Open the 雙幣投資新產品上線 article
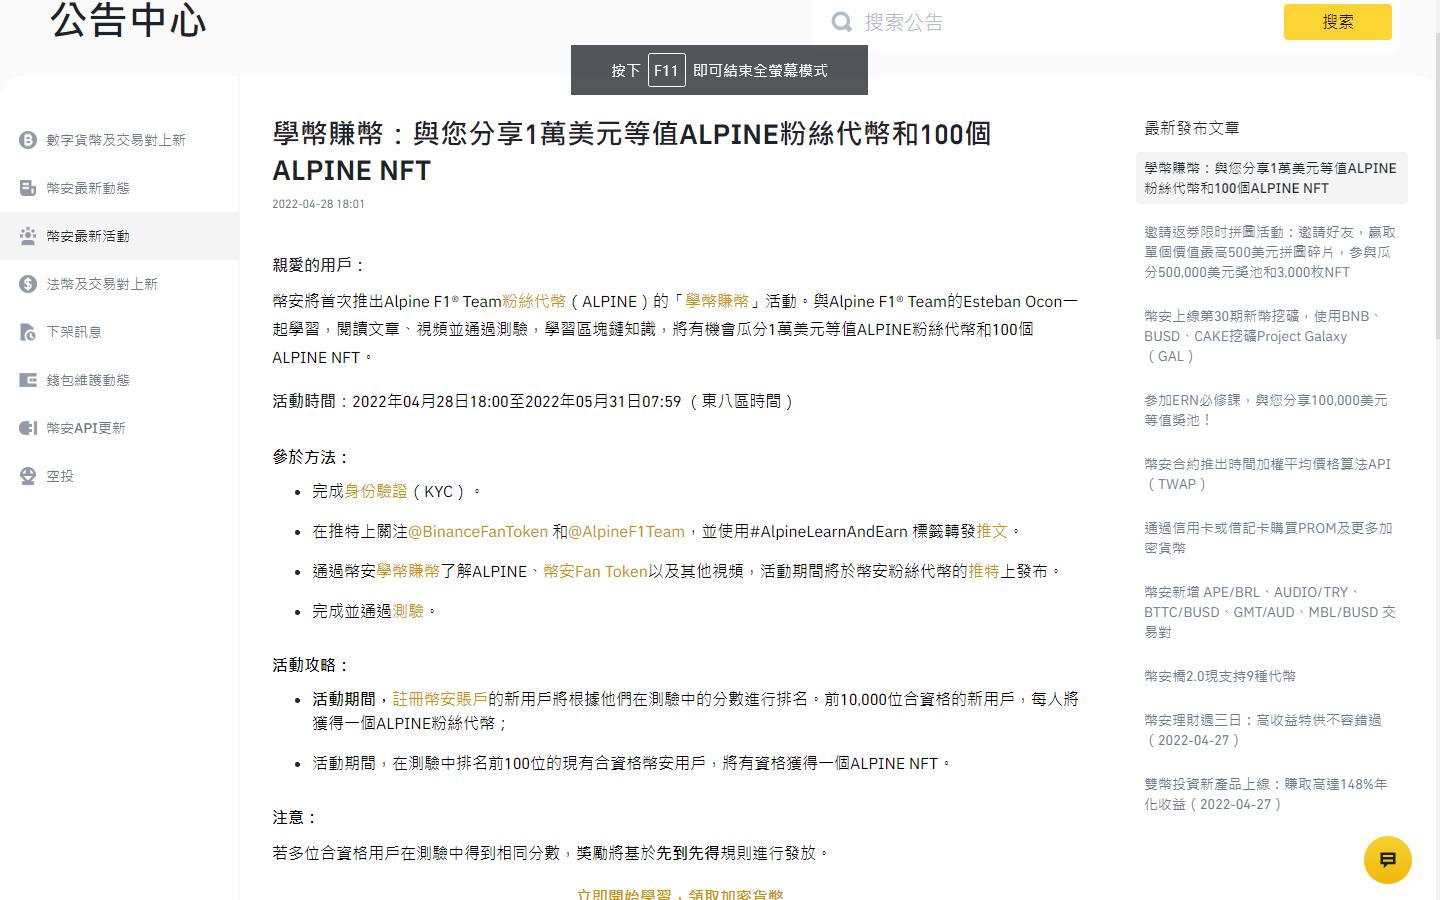This screenshot has width=1440, height=900. pyautogui.click(x=1266, y=794)
